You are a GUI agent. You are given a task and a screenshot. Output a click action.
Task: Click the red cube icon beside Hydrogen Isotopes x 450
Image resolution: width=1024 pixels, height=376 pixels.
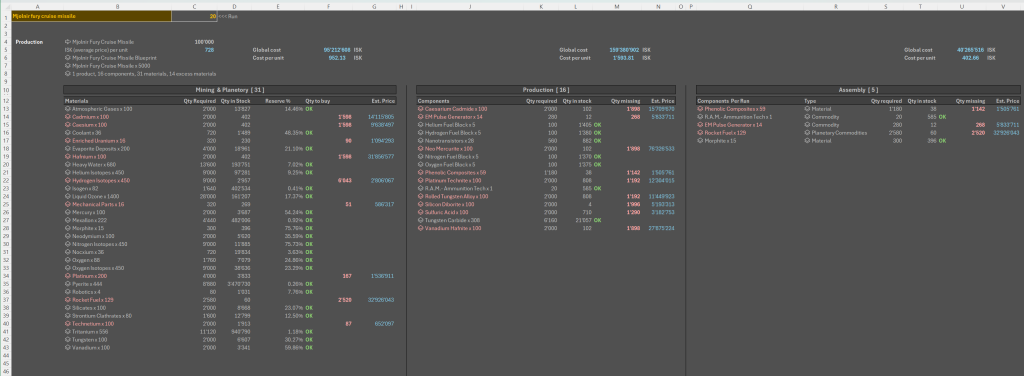[x=68, y=180]
